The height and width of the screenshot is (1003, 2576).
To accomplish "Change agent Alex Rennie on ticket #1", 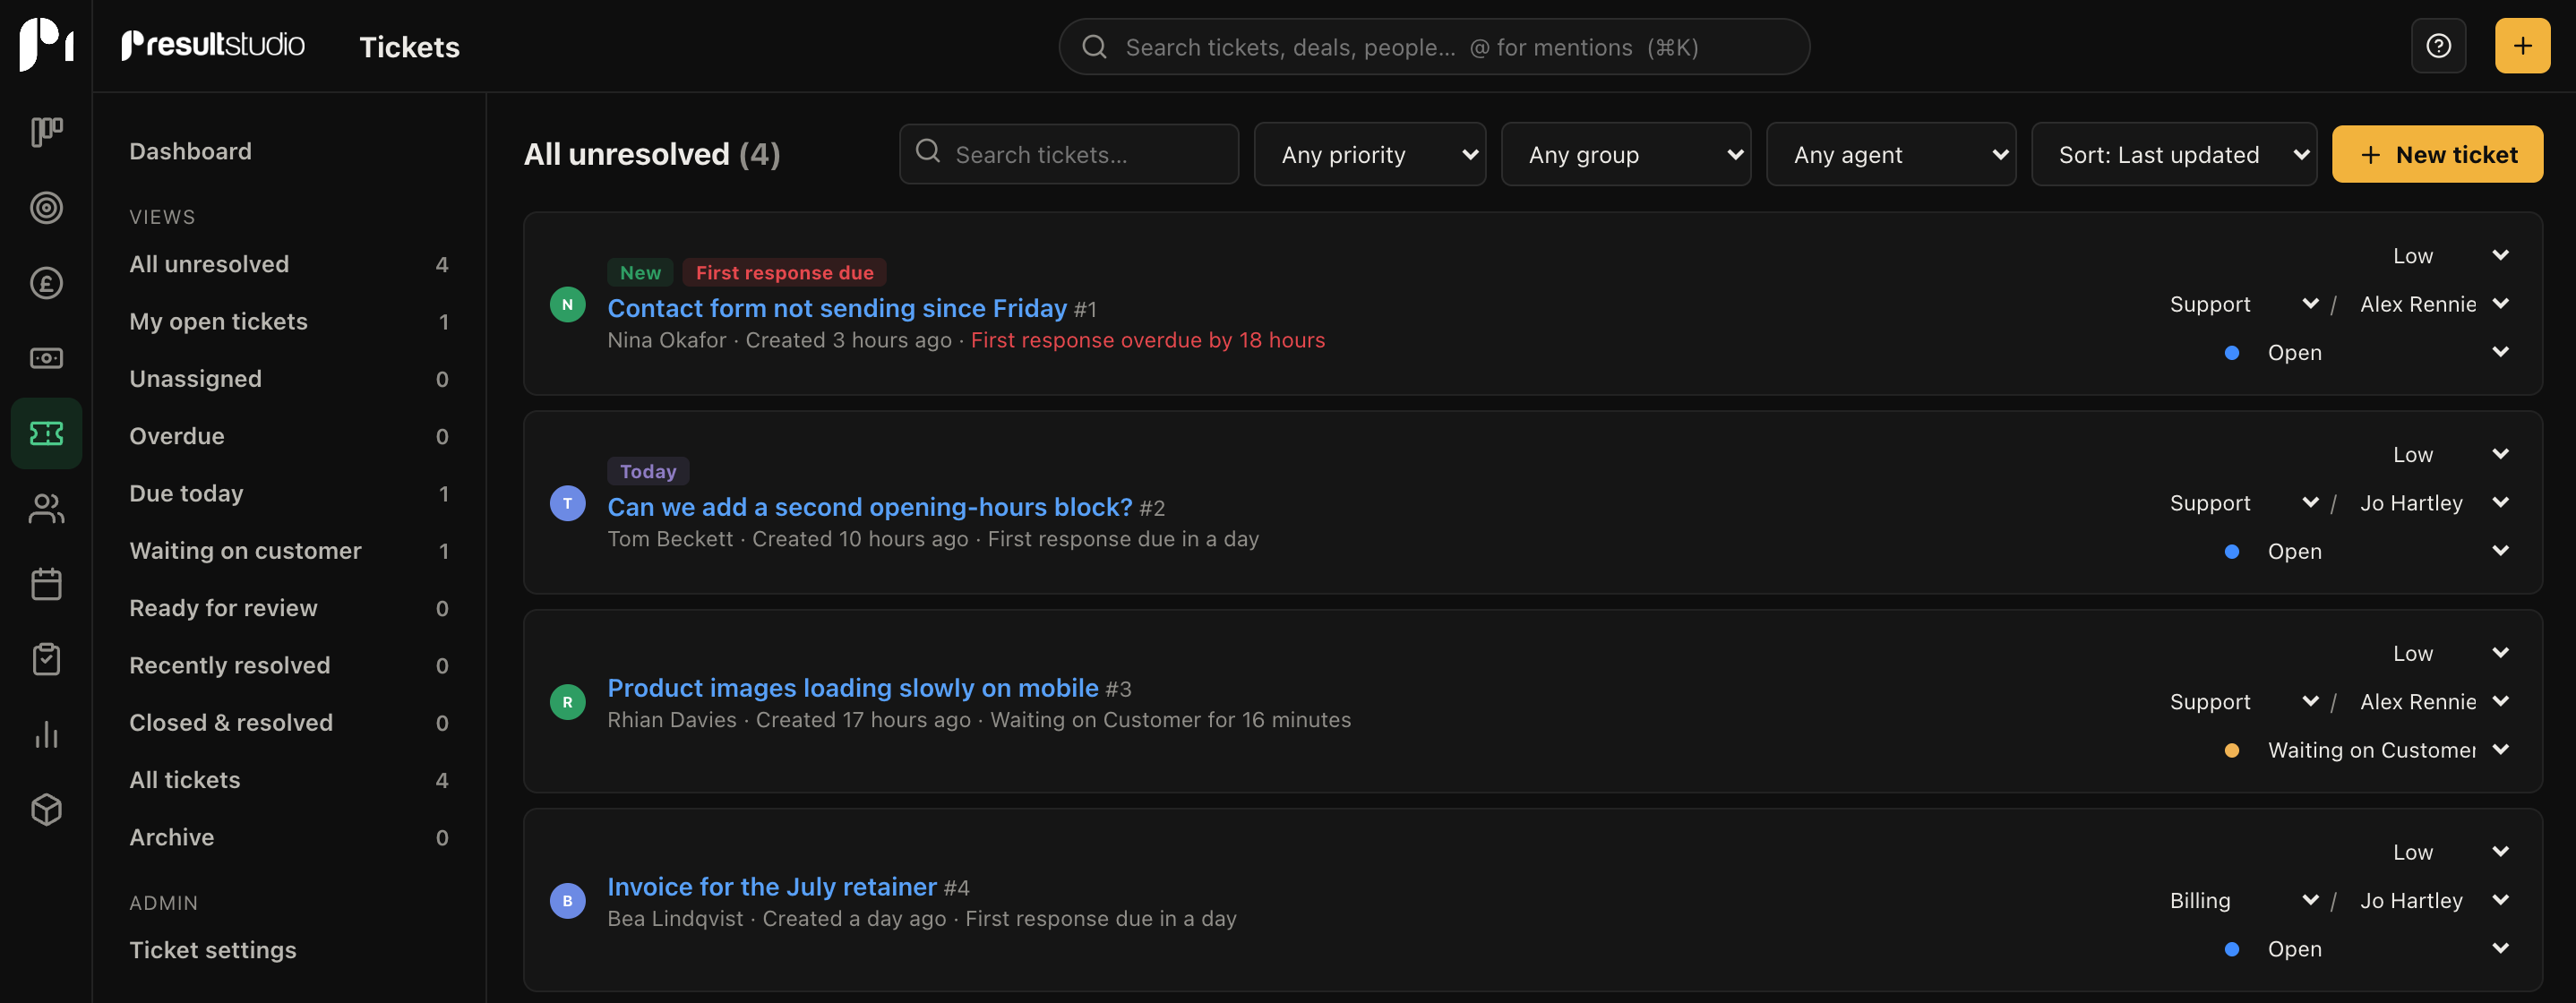I will click(x=2434, y=304).
